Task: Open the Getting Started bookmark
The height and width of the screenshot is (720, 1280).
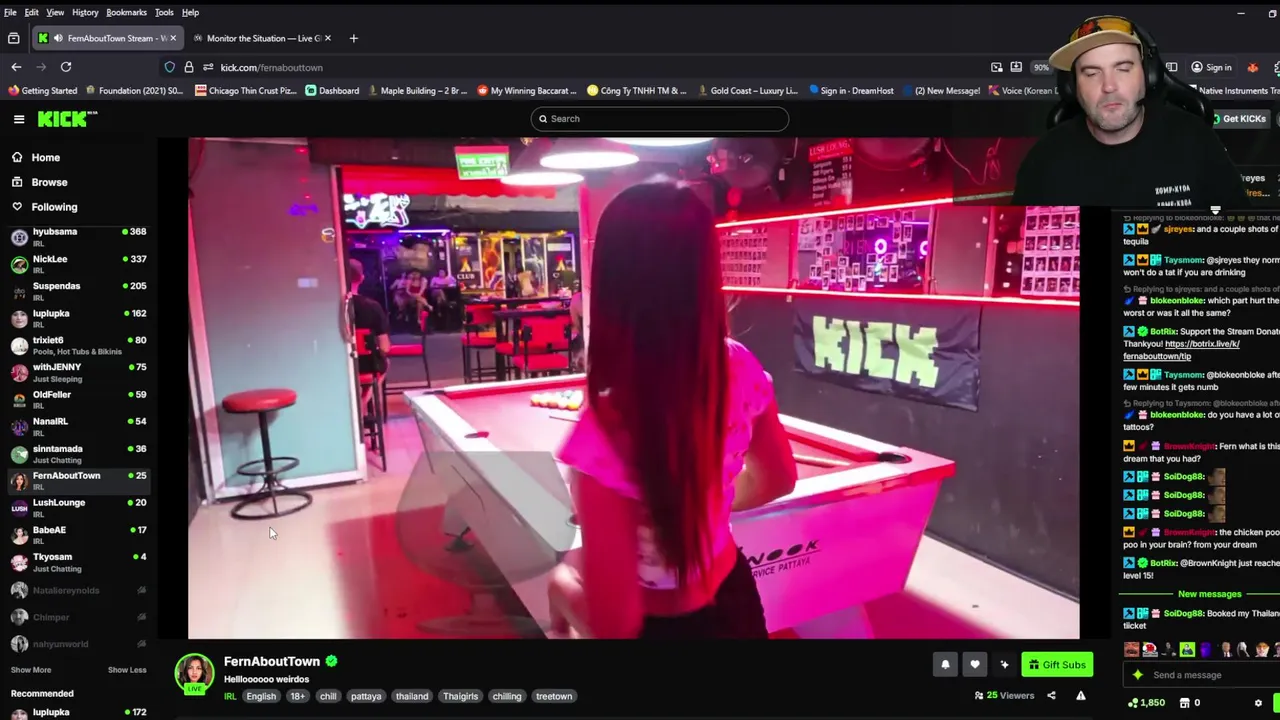Action: tap(42, 91)
